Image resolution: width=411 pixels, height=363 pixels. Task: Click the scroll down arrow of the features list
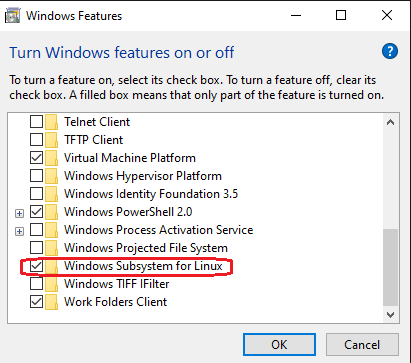390,314
